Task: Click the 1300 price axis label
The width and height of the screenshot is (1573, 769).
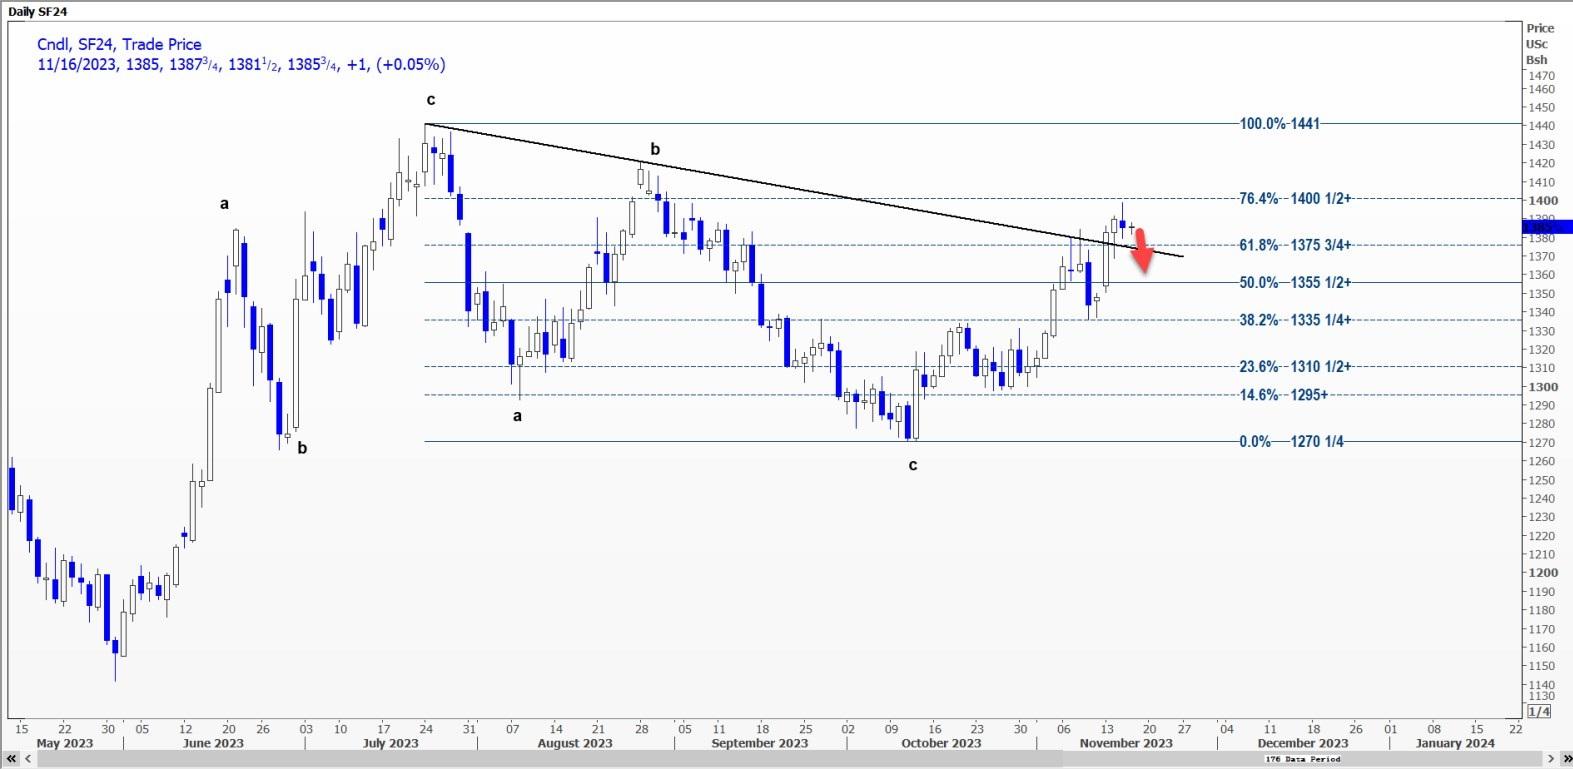Action: click(1543, 387)
